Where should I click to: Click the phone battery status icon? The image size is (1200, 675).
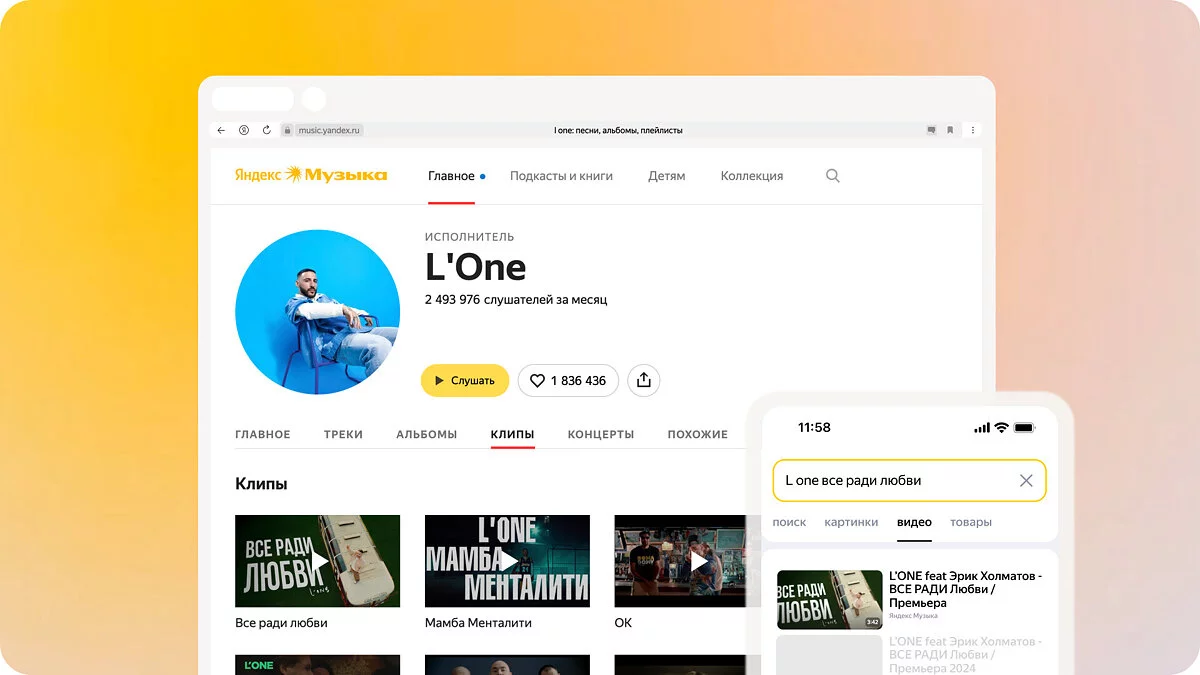click(1025, 427)
